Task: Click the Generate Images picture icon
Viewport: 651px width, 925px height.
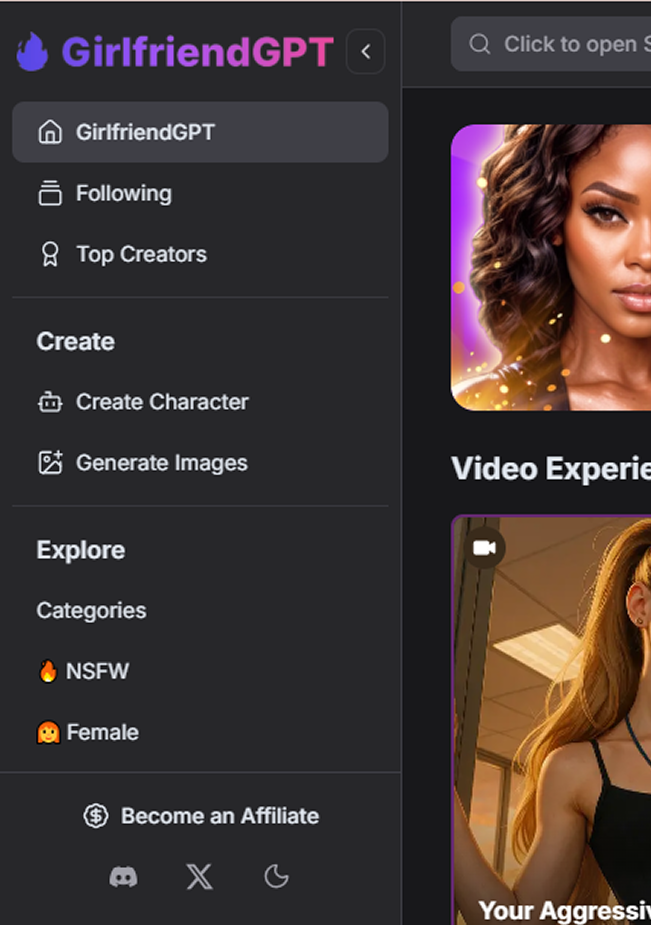Action: tap(50, 463)
